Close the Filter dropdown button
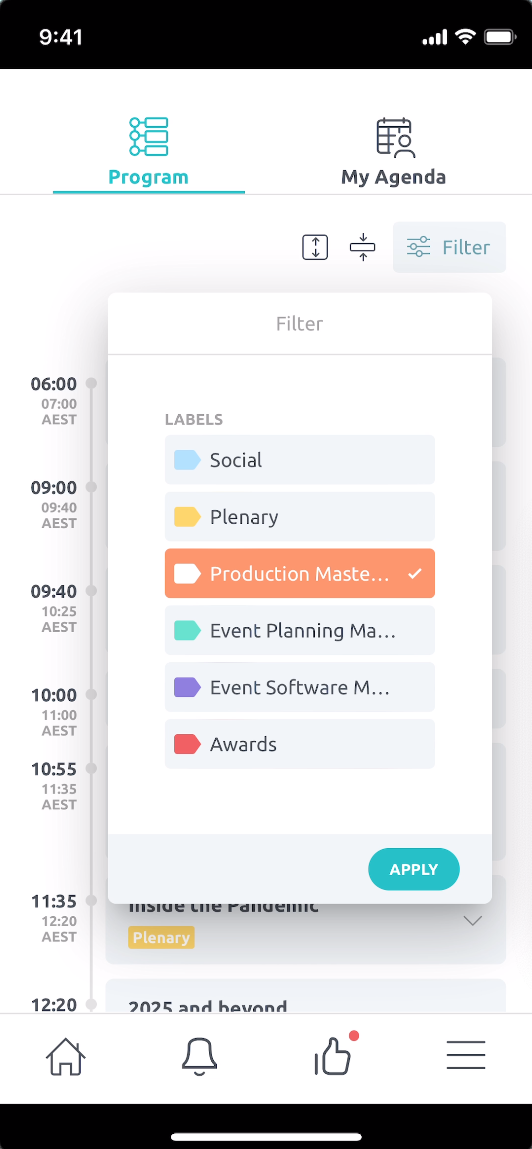Viewport: 532px width, 1149px height. [x=449, y=247]
